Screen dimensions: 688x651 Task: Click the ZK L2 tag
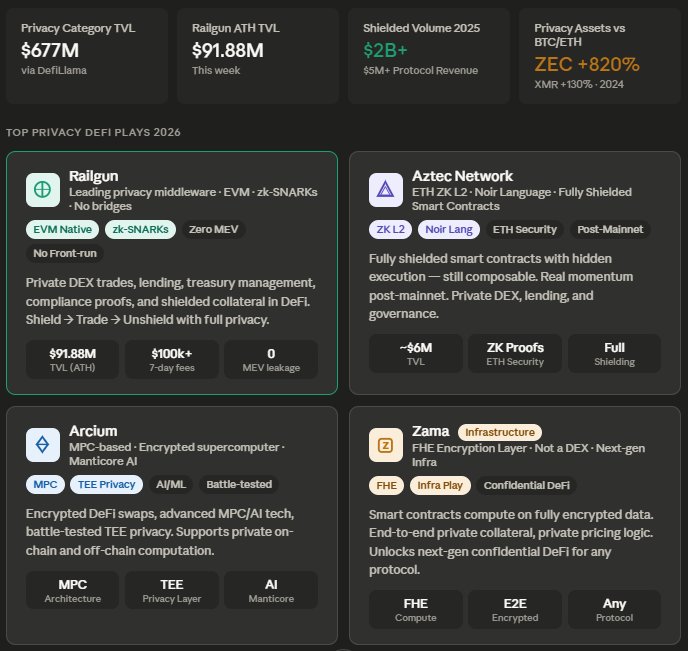pyautogui.click(x=390, y=229)
